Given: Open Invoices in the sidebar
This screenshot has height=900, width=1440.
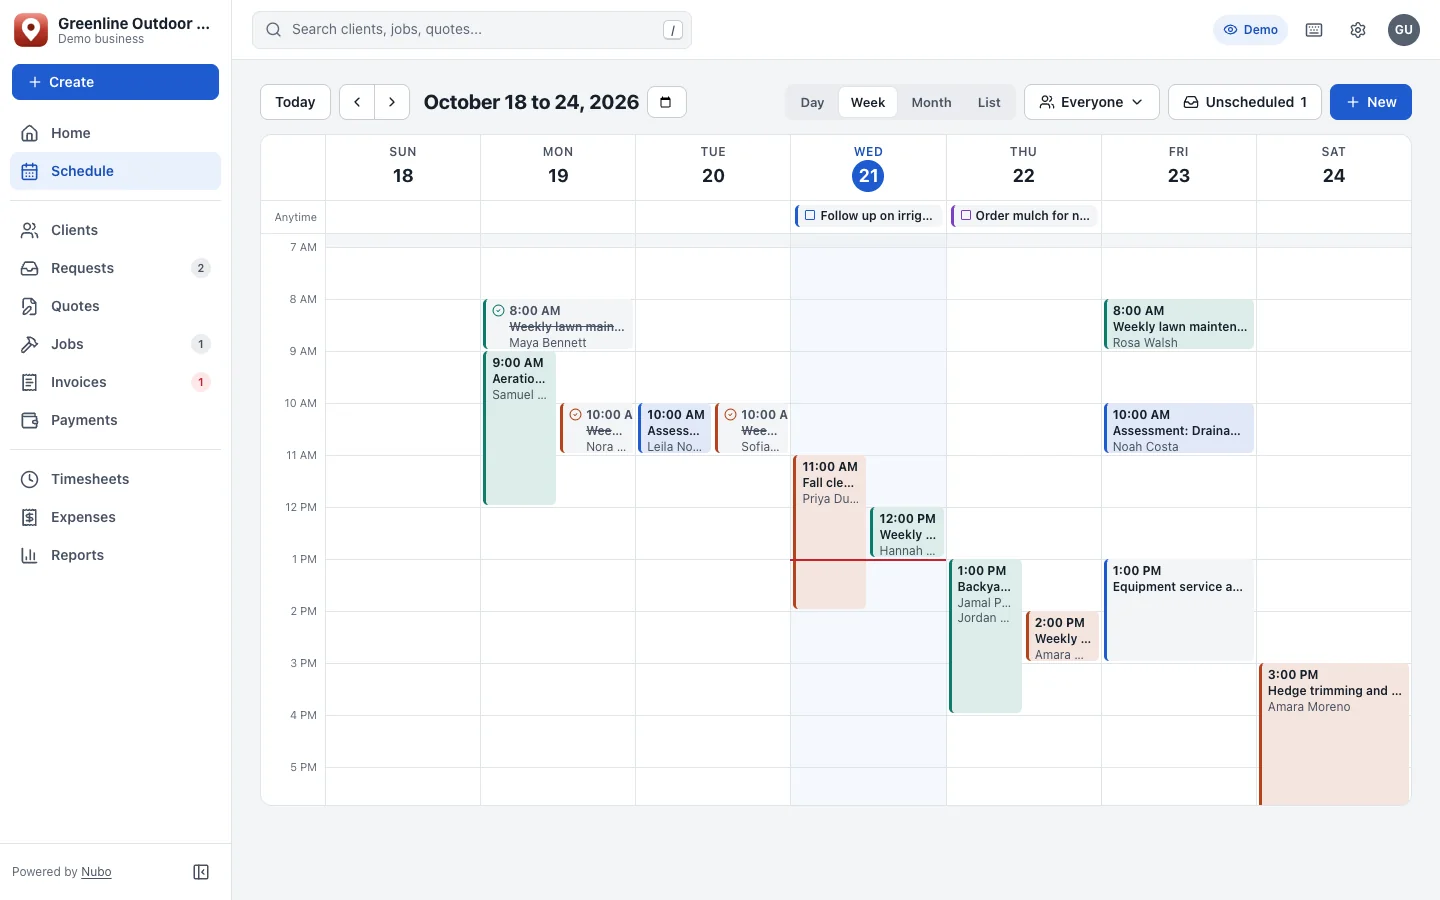Looking at the screenshot, I should 115,382.
